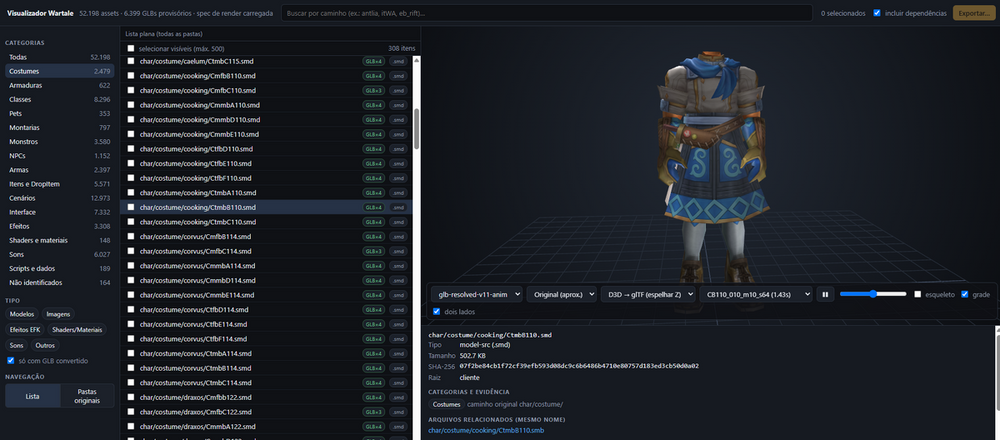This screenshot has width=1000, height=440.
Task: Uncheck the 'dois lados' option
Action: click(436, 312)
